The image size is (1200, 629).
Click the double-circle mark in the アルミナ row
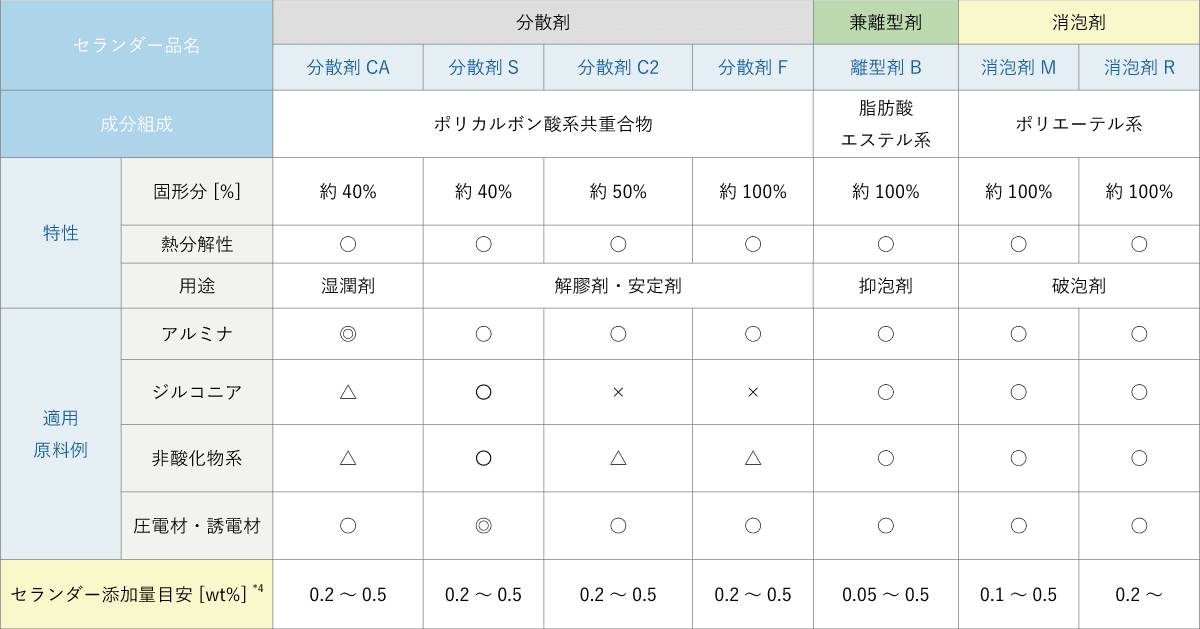(348, 334)
